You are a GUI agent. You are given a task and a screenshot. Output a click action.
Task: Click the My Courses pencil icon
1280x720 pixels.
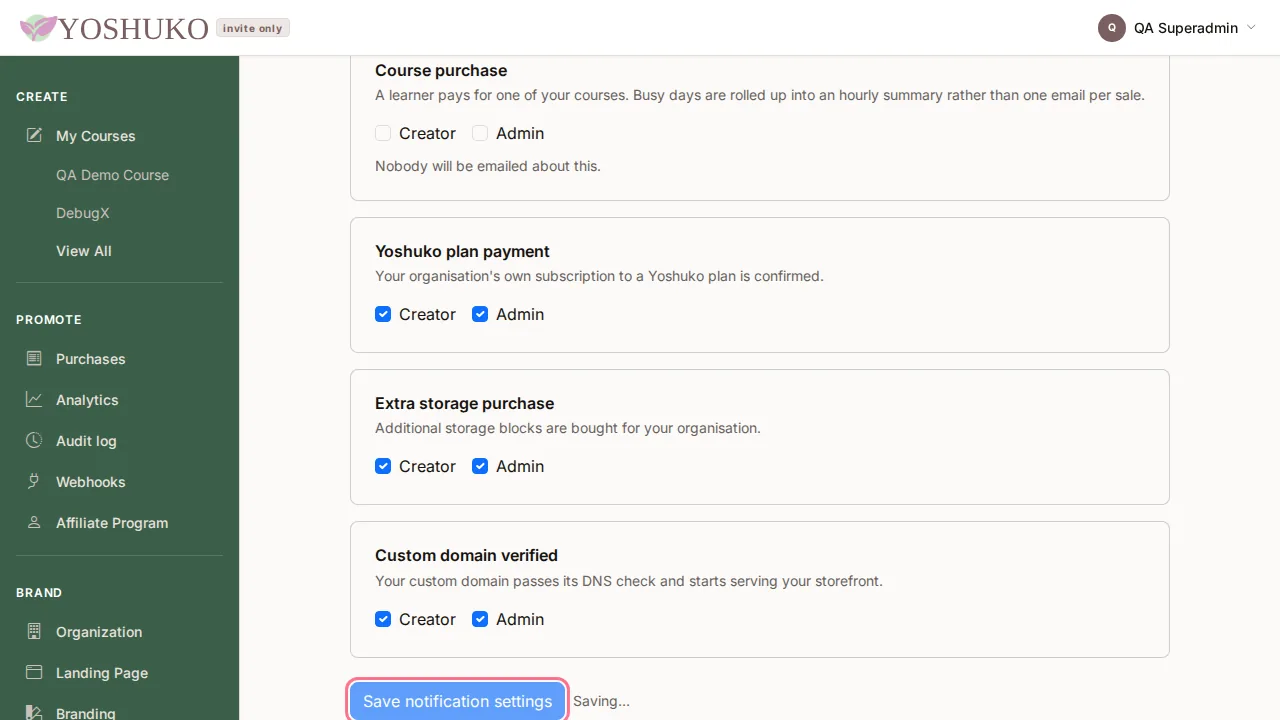pos(34,135)
